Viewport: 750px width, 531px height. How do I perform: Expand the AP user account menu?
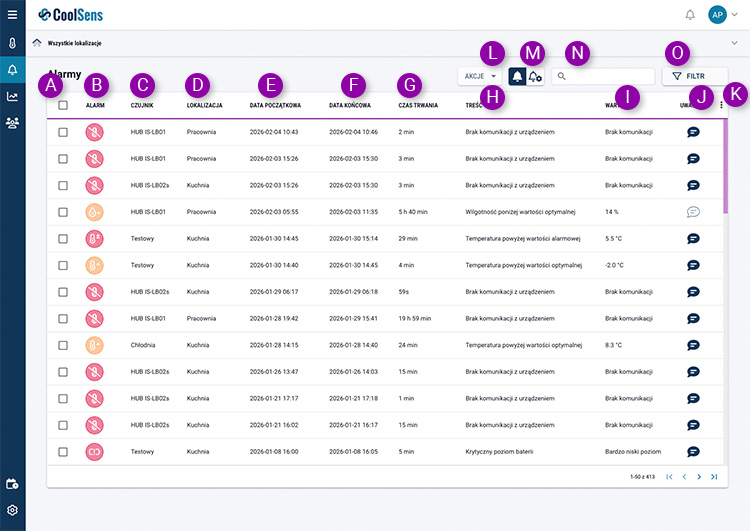point(723,15)
